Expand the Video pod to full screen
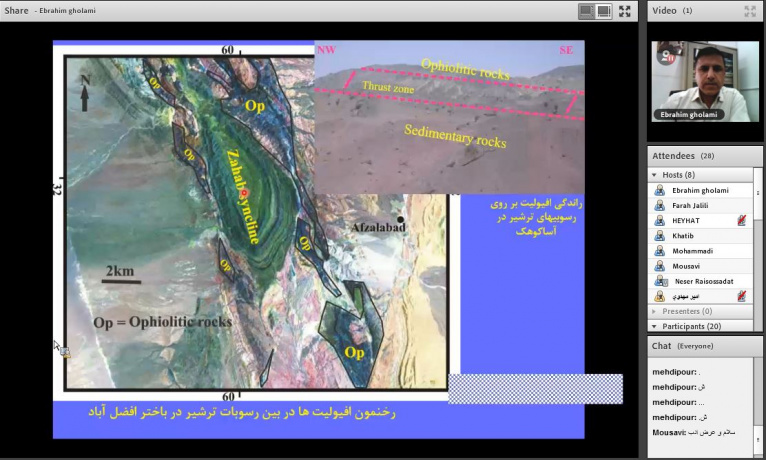The width and height of the screenshot is (766, 460). (x=750, y=11)
